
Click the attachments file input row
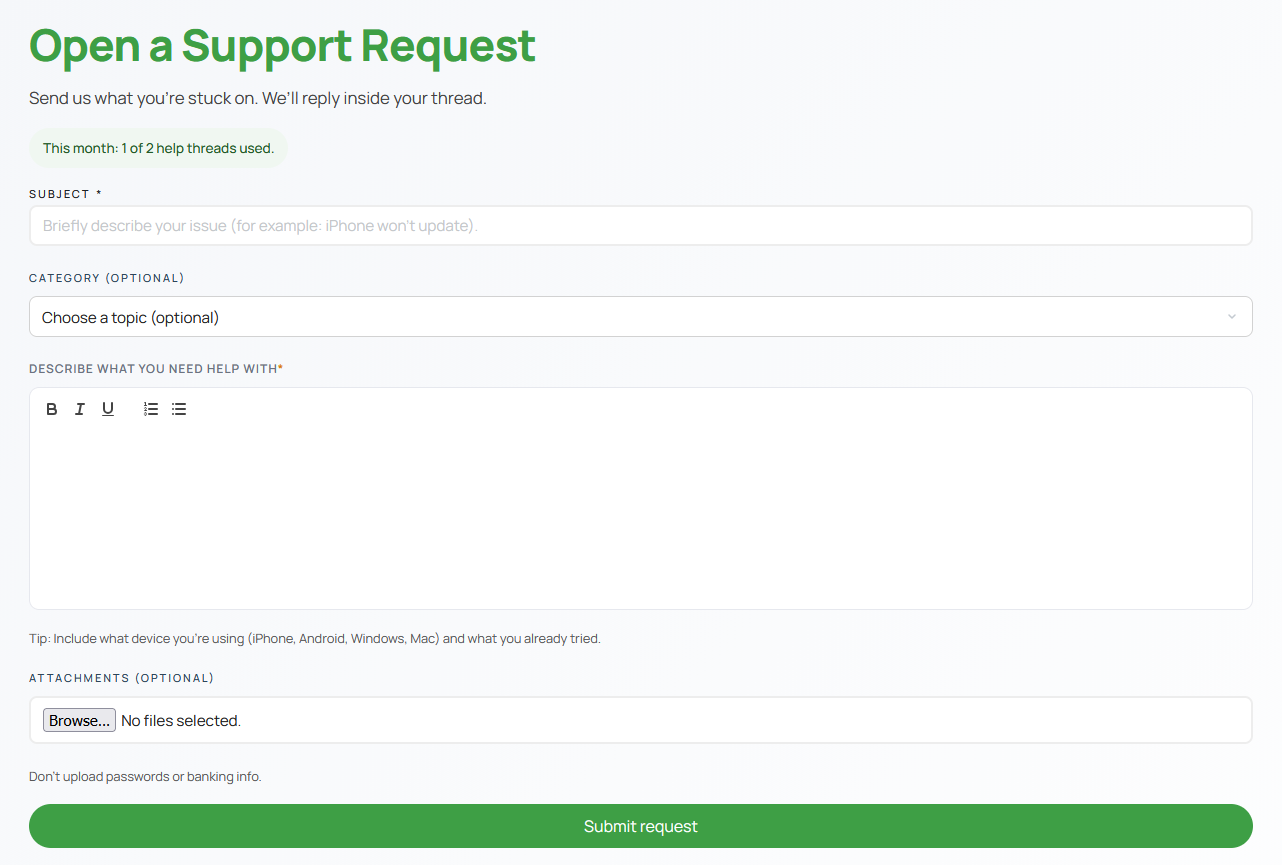pyautogui.click(x=640, y=719)
